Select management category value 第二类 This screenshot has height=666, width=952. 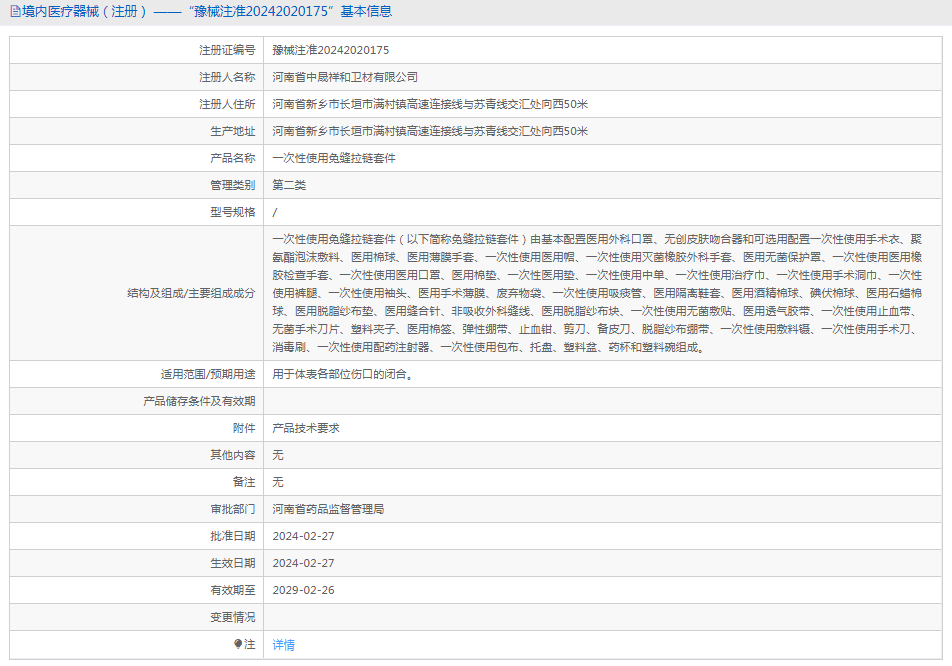[x=289, y=185]
